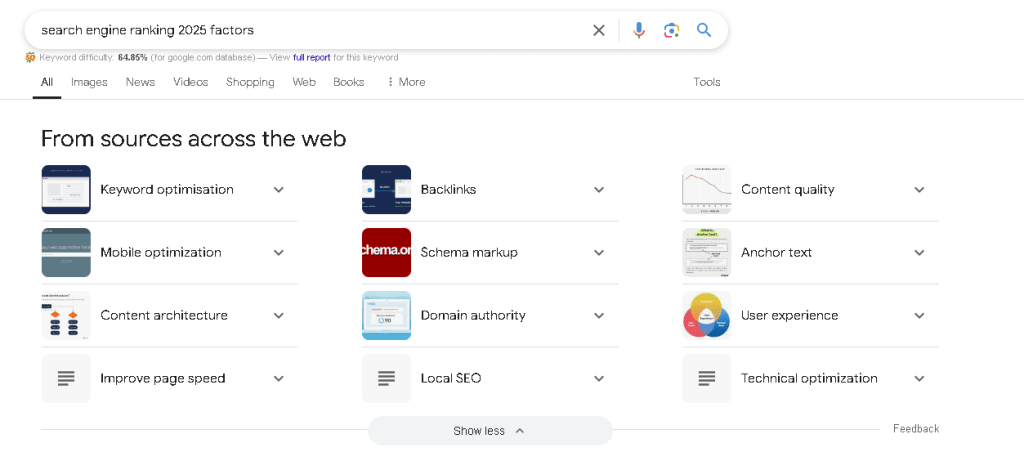1024x461 pixels.
Task: Switch to the Images tab
Action: click(x=89, y=82)
